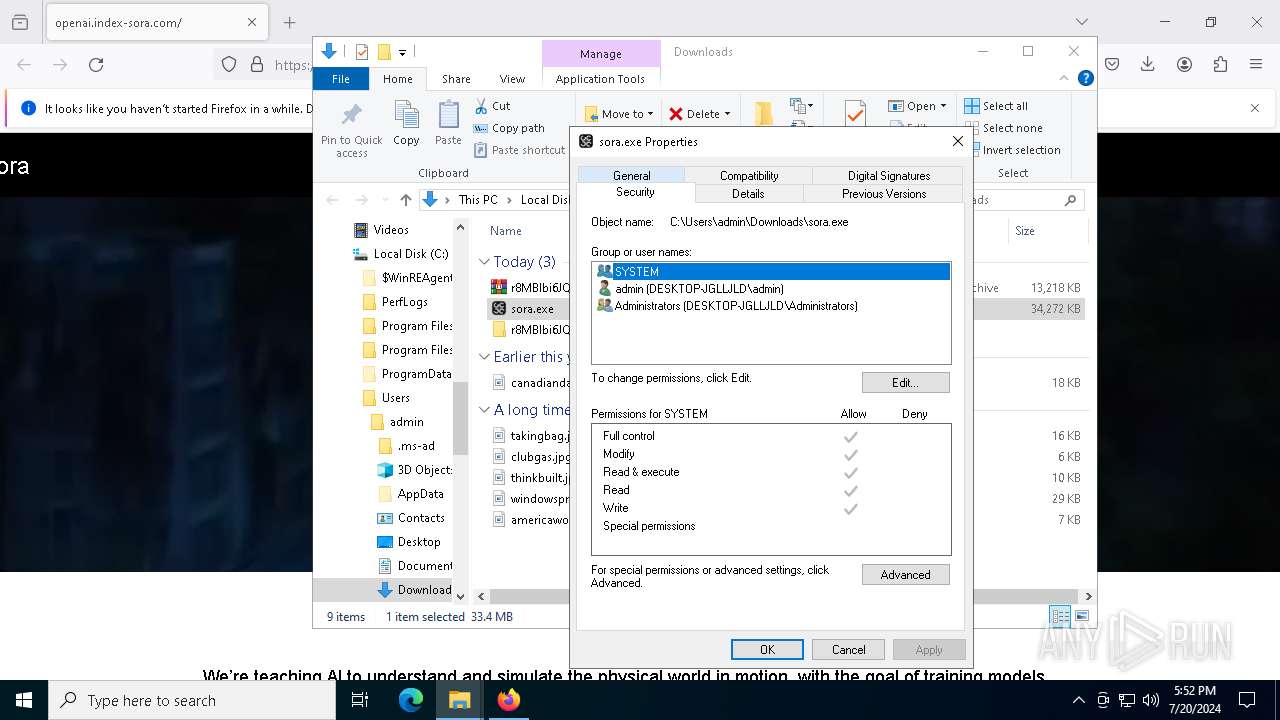Image resolution: width=1280 pixels, height=720 pixels.
Task: Click Invert selection in ribbon
Action: [x=1012, y=150]
